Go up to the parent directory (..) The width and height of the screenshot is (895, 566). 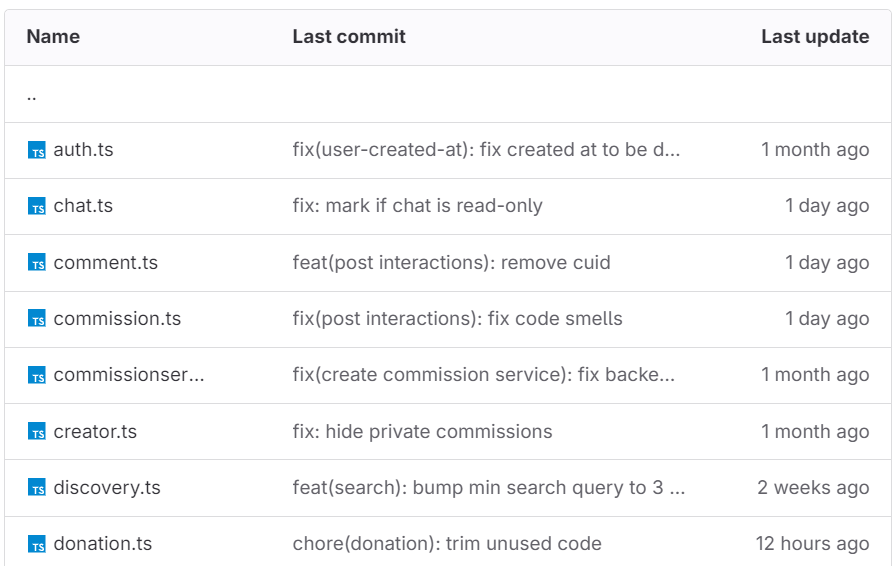(32, 96)
